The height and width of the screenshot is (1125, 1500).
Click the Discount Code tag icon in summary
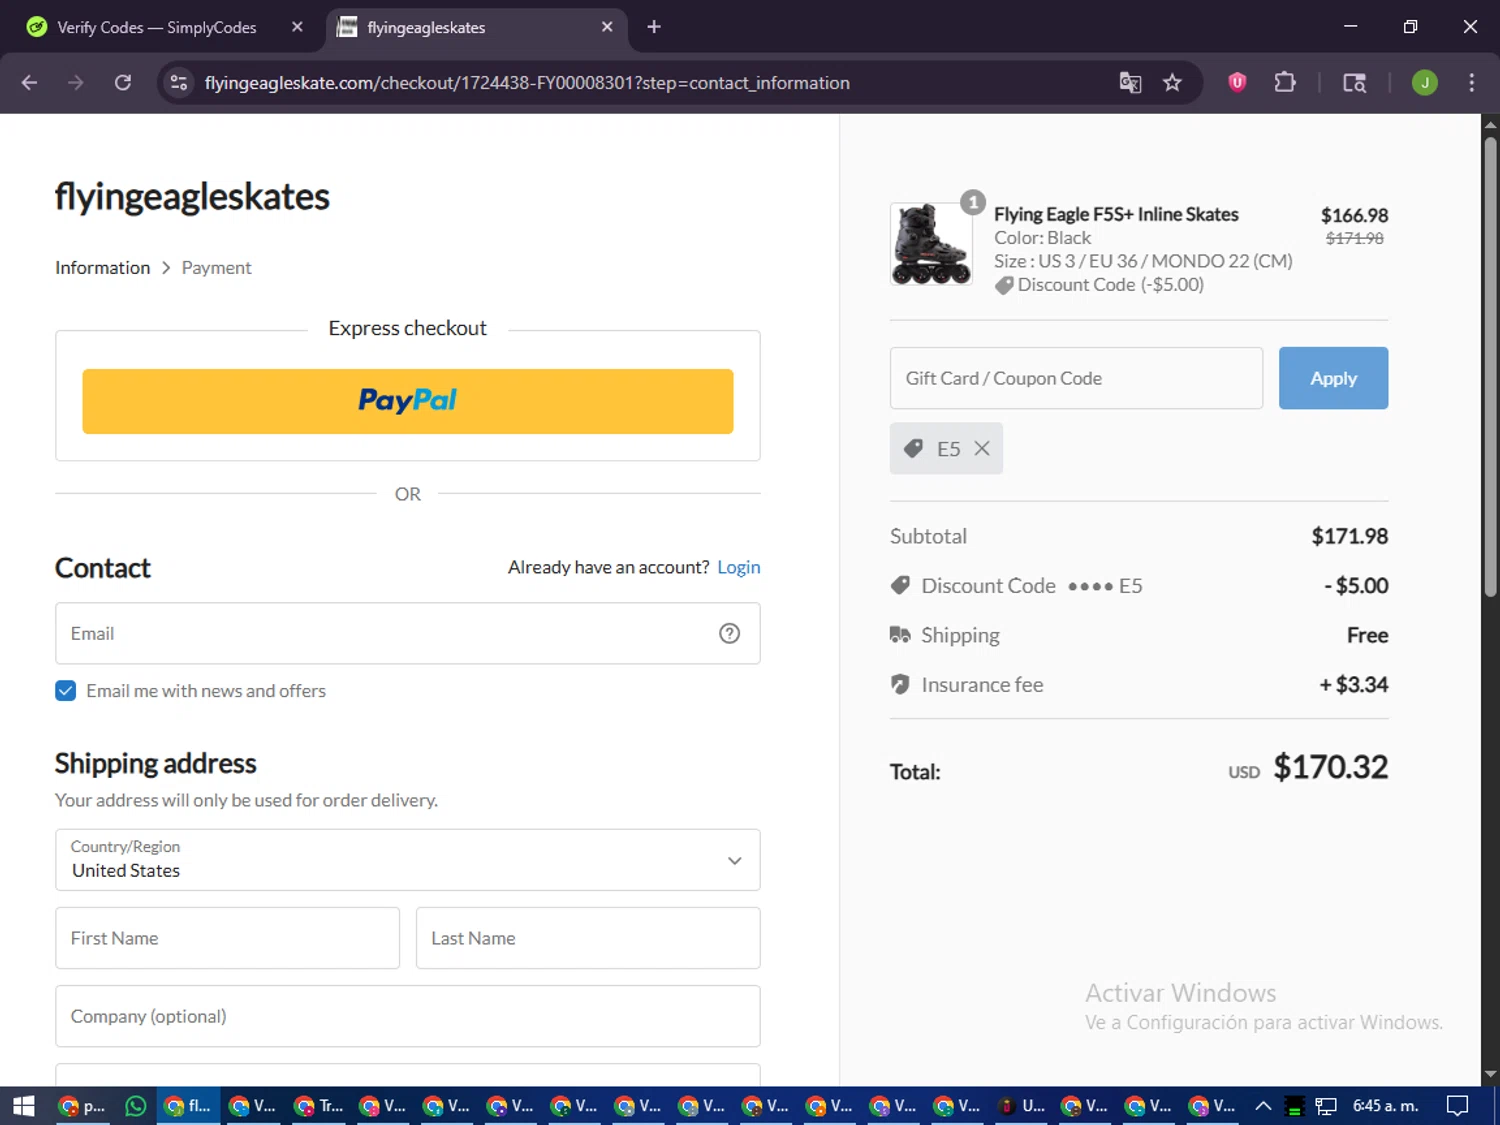pos(900,586)
